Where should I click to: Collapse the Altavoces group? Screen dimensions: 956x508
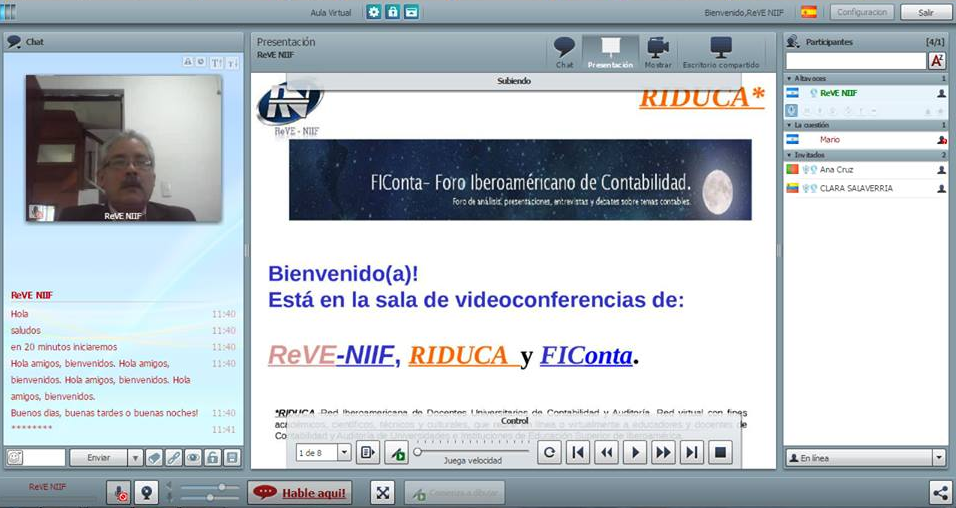790,79
